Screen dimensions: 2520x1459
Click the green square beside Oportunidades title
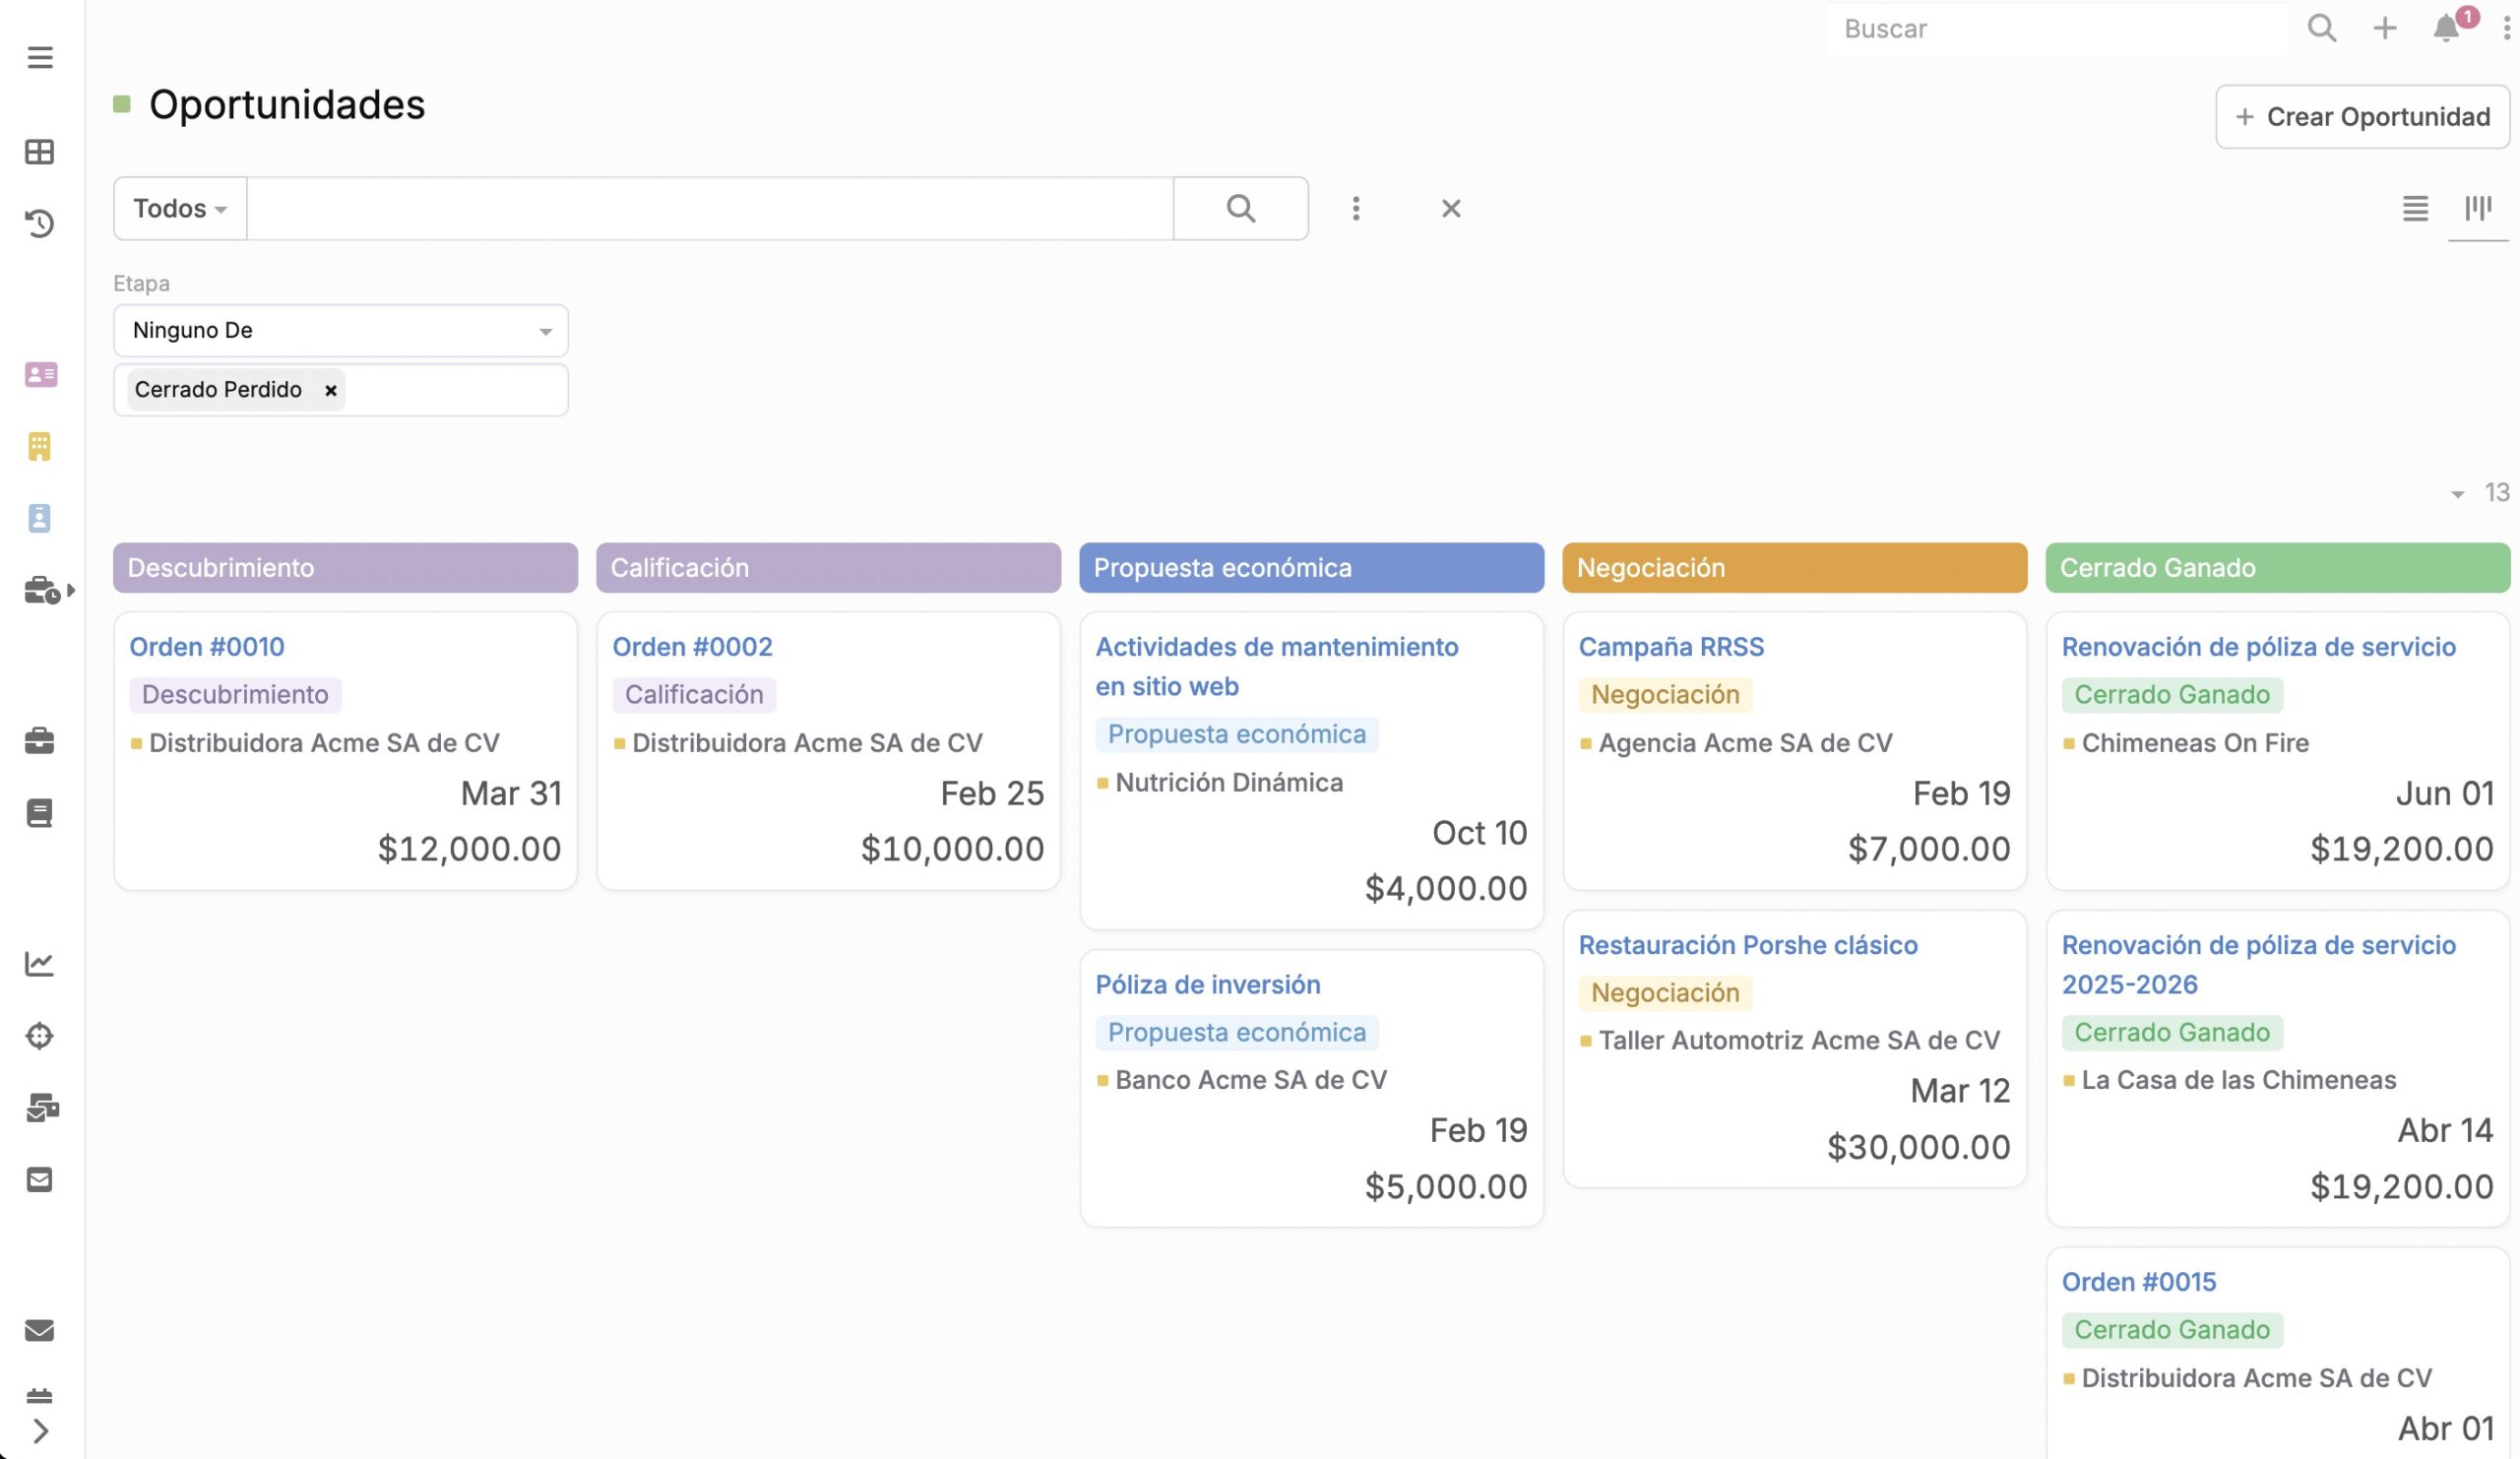[x=122, y=104]
